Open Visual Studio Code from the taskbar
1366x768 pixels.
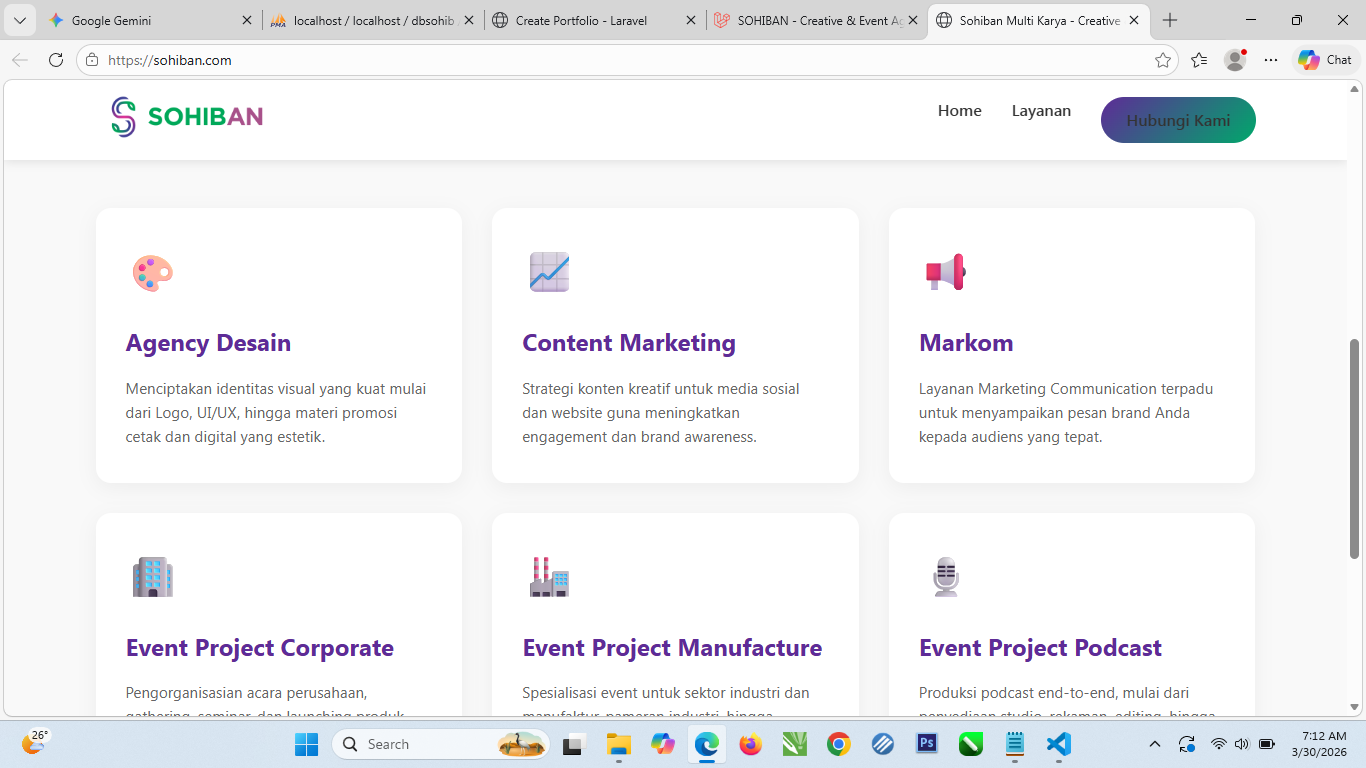click(x=1059, y=744)
